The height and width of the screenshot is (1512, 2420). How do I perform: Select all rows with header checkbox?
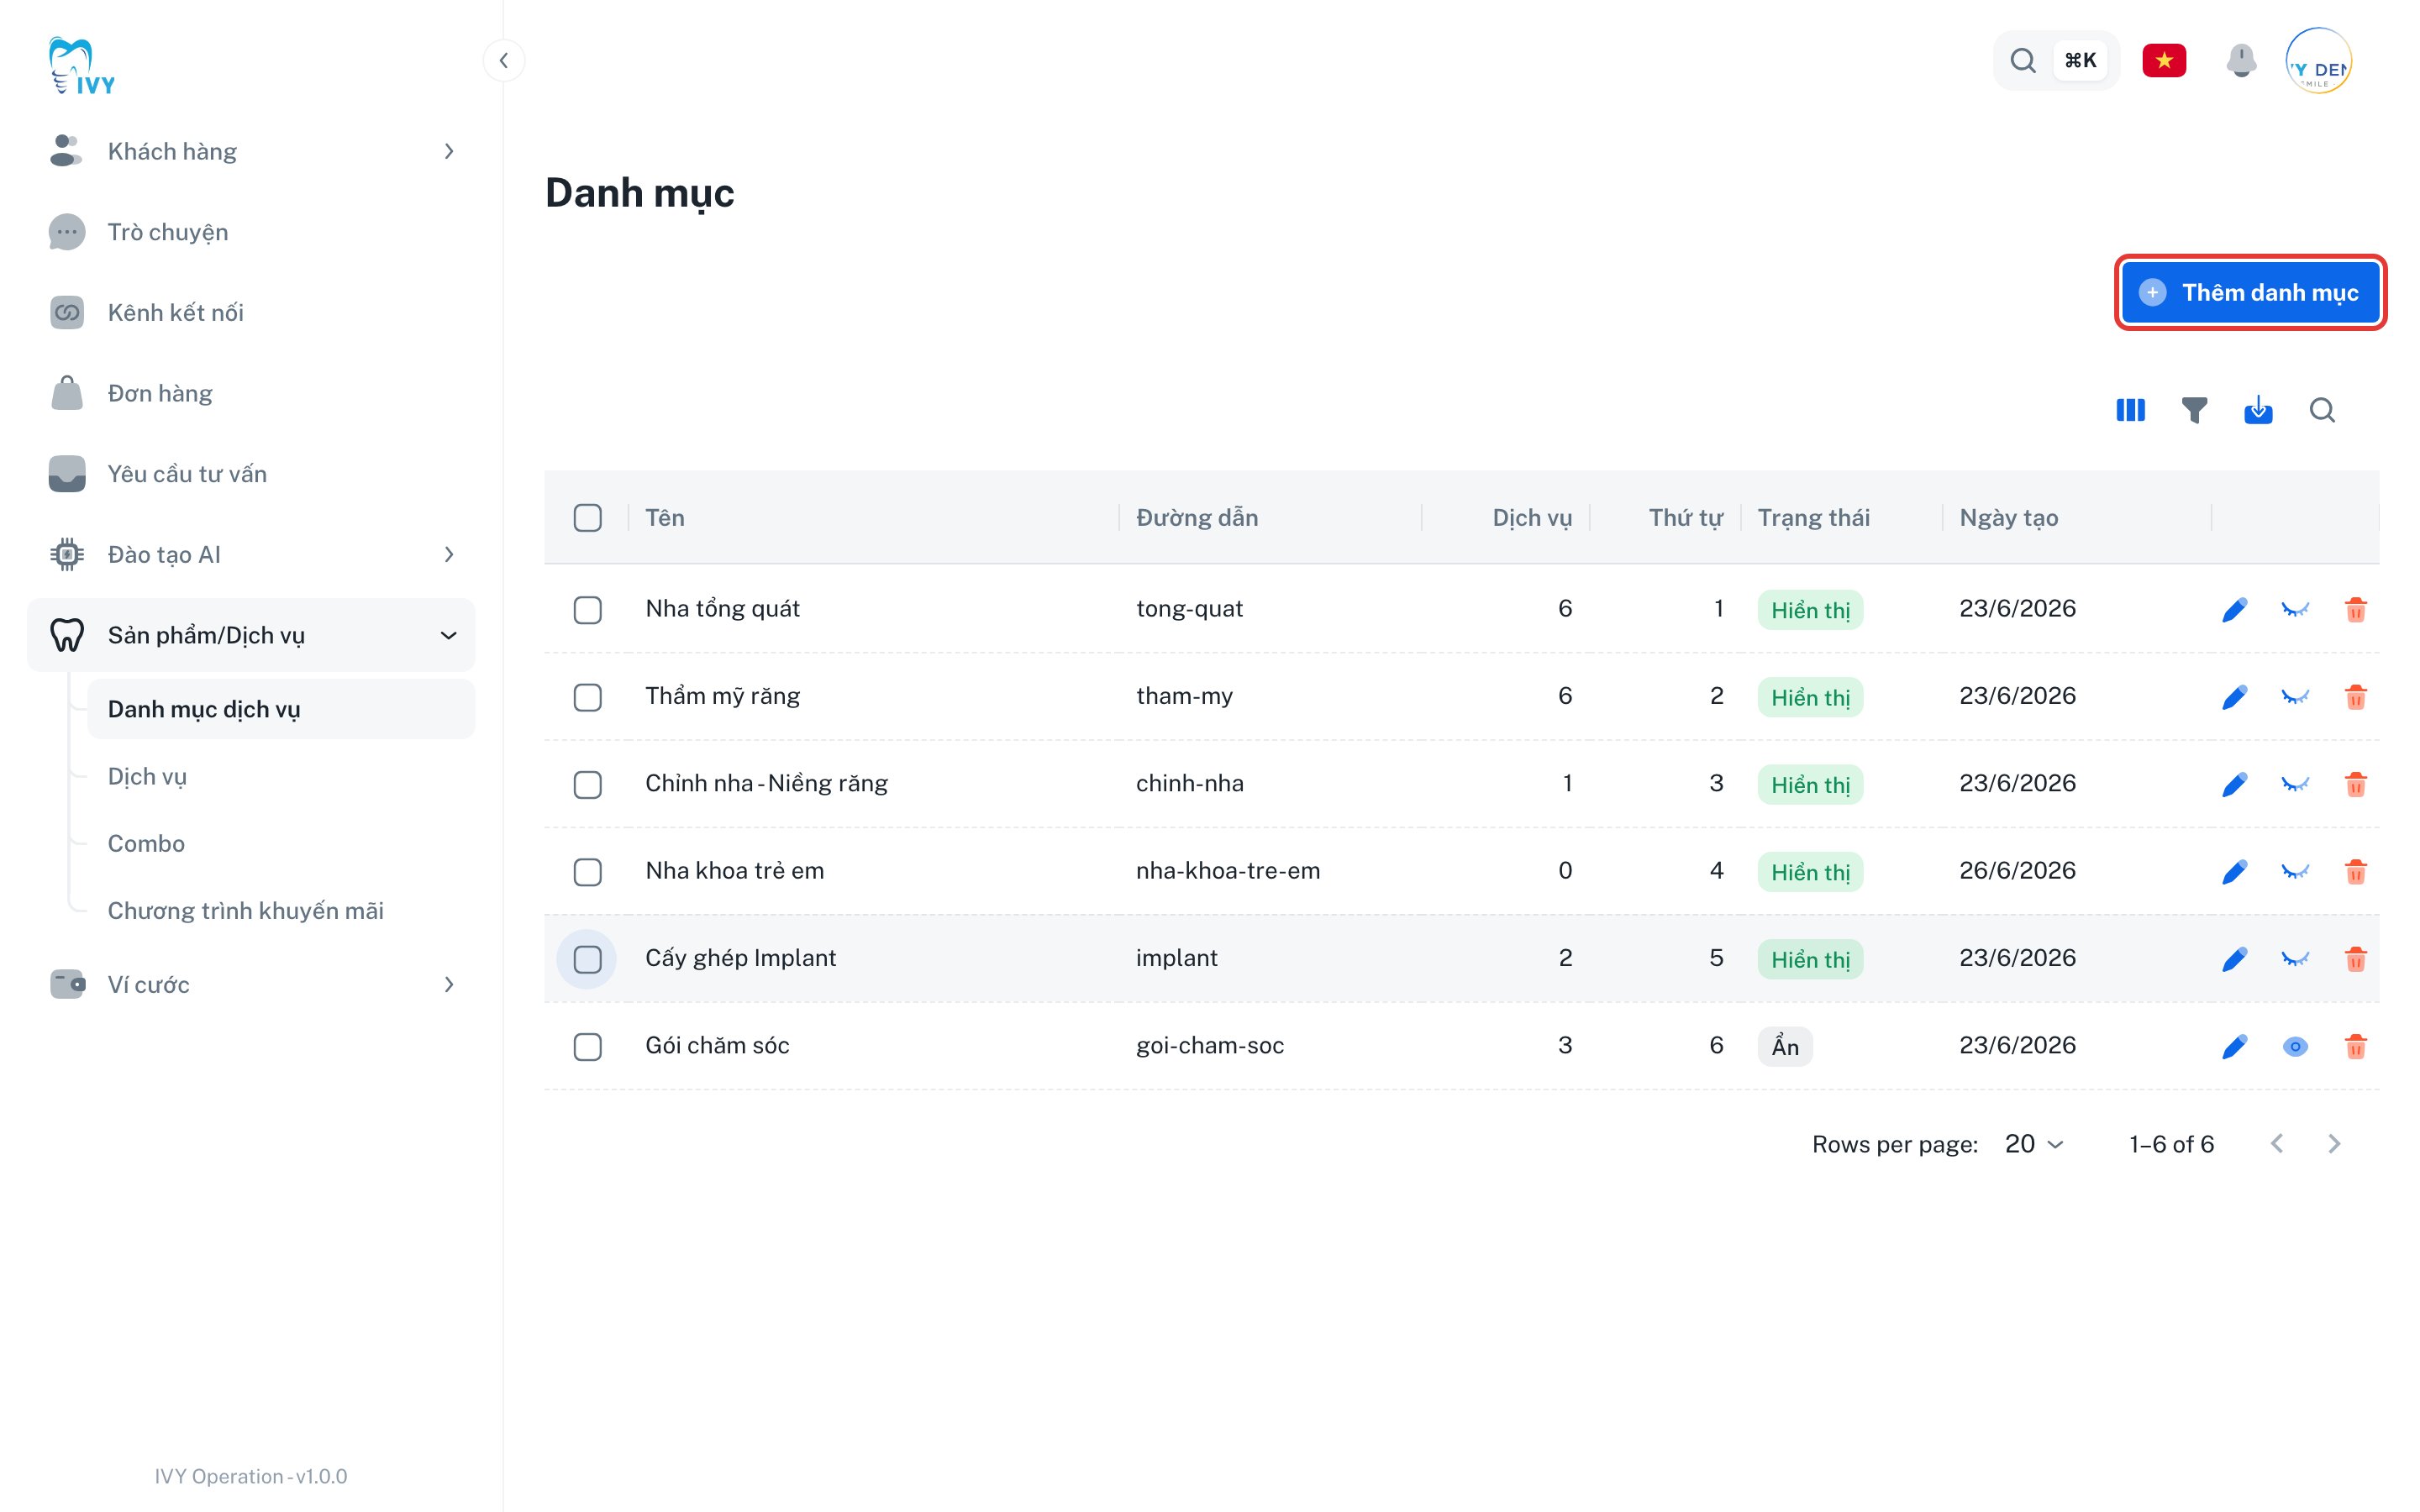pos(587,517)
